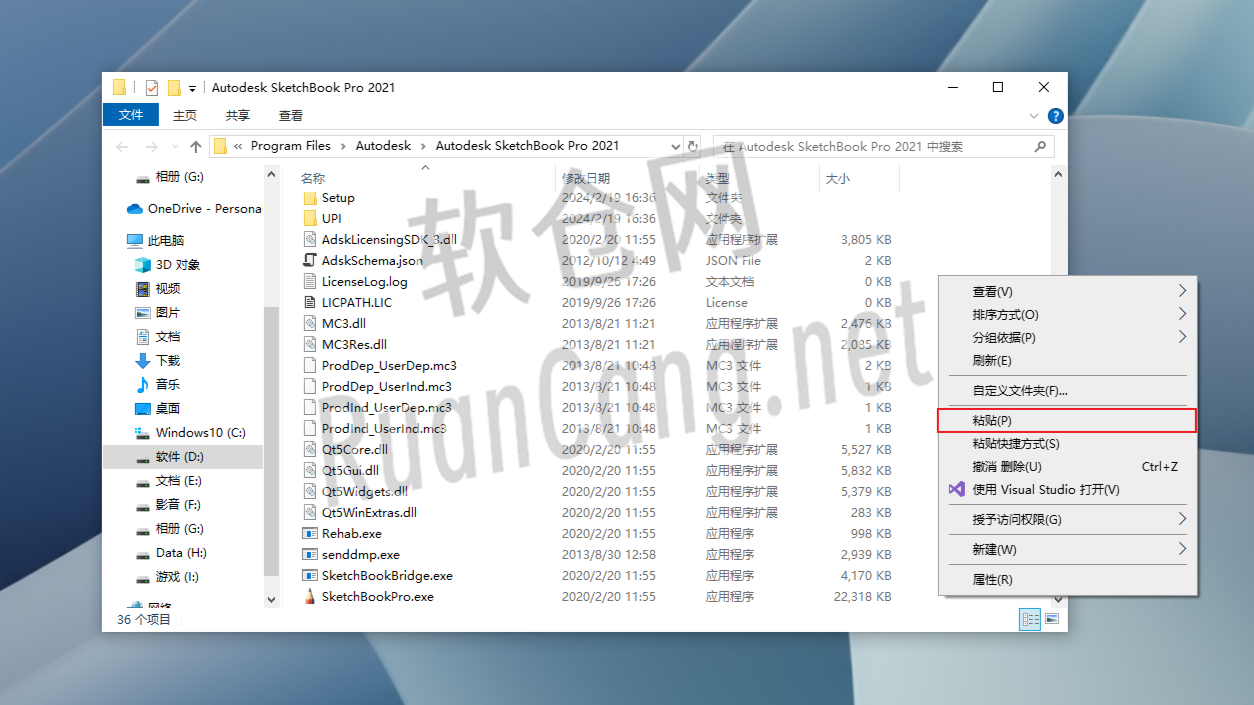Open the quick access toolbar dropdown
The height and width of the screenshot is (705, 1254).
pyautogui.click(x=192, y=88)
